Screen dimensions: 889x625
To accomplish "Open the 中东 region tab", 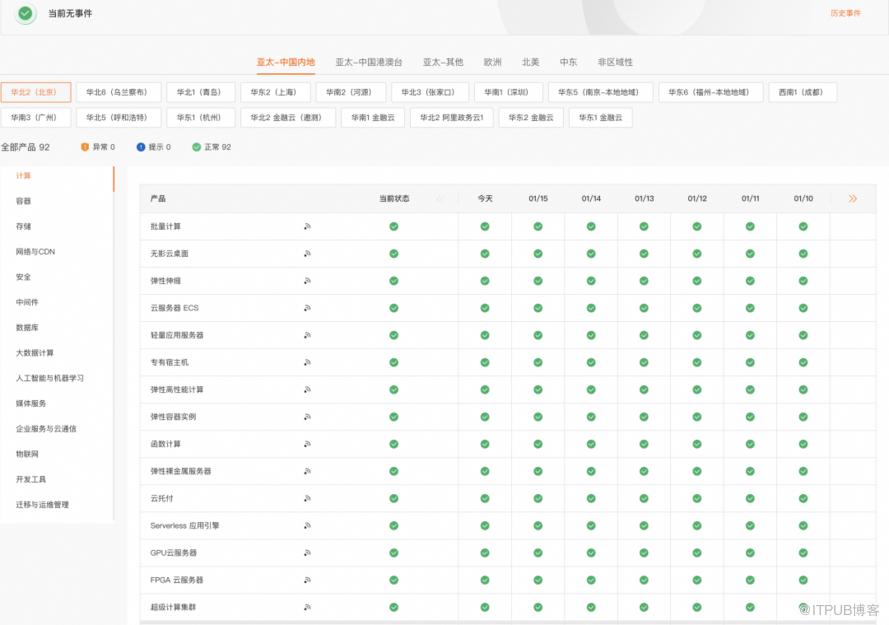I will 568,62.
